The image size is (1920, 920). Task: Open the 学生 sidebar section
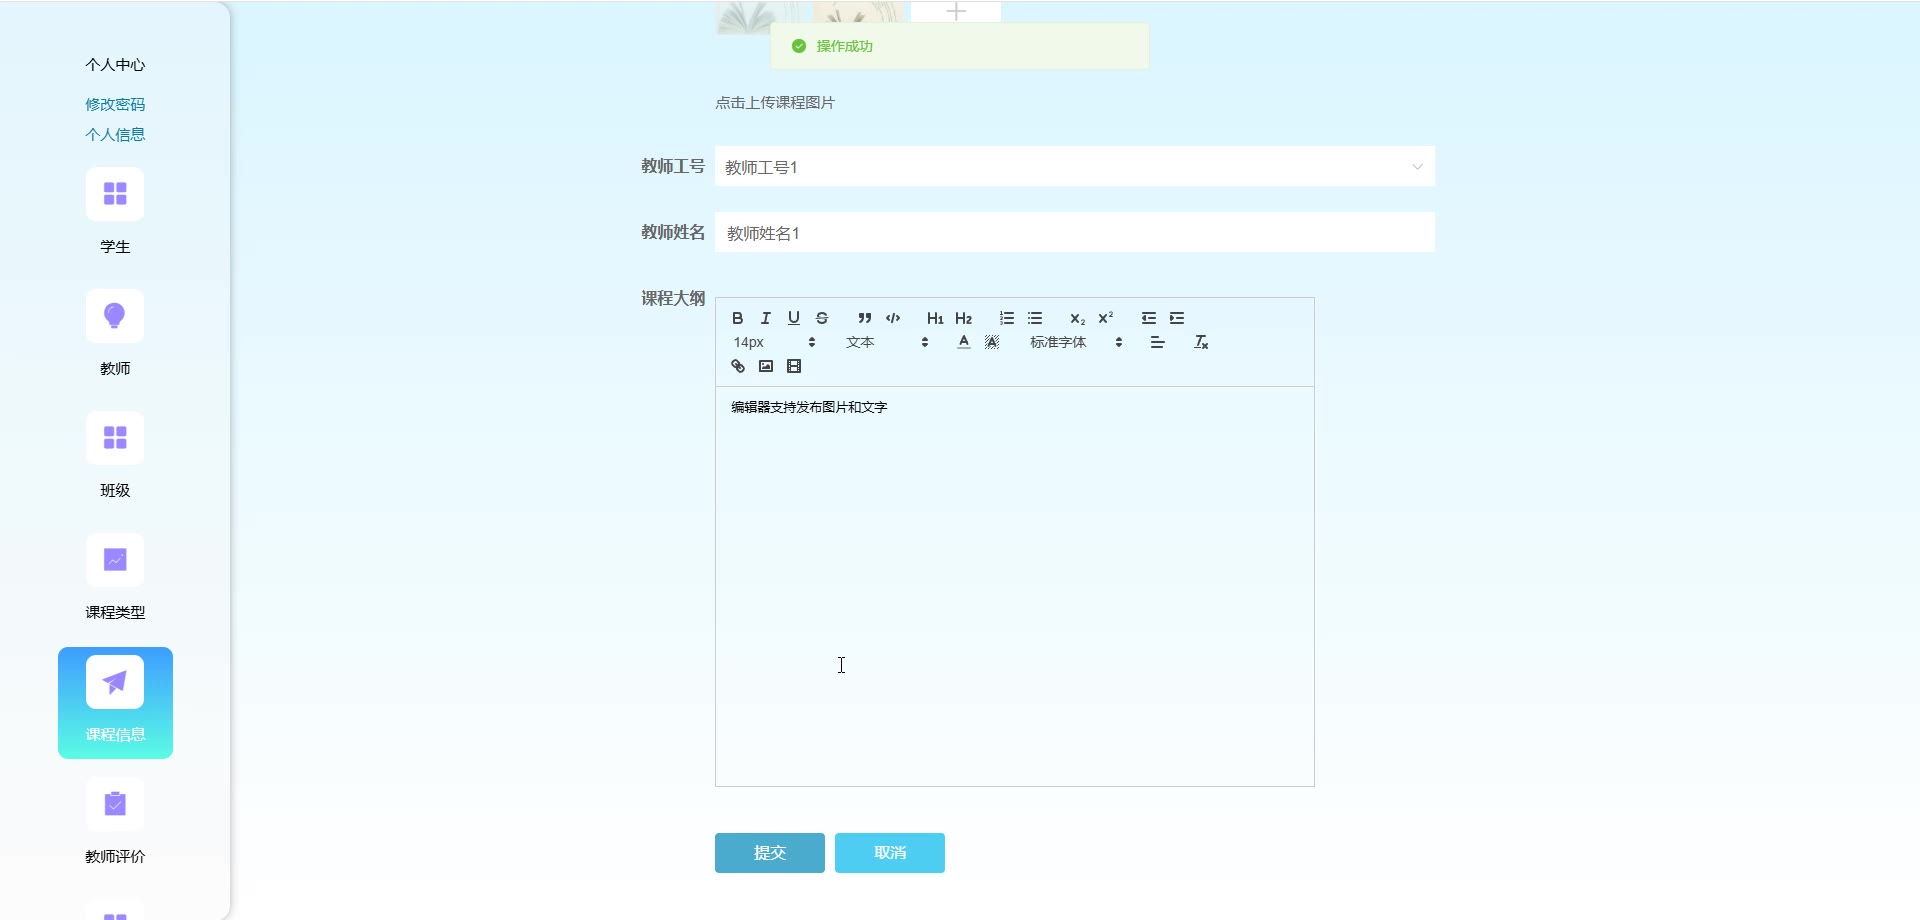pyautogui.click(x=115, y=213)
